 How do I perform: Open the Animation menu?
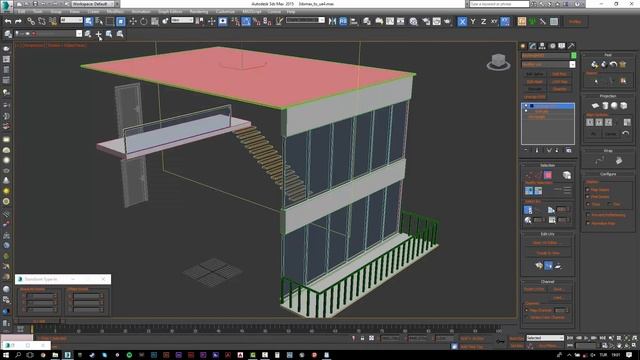pyautogui.click(x=141, y=12)
